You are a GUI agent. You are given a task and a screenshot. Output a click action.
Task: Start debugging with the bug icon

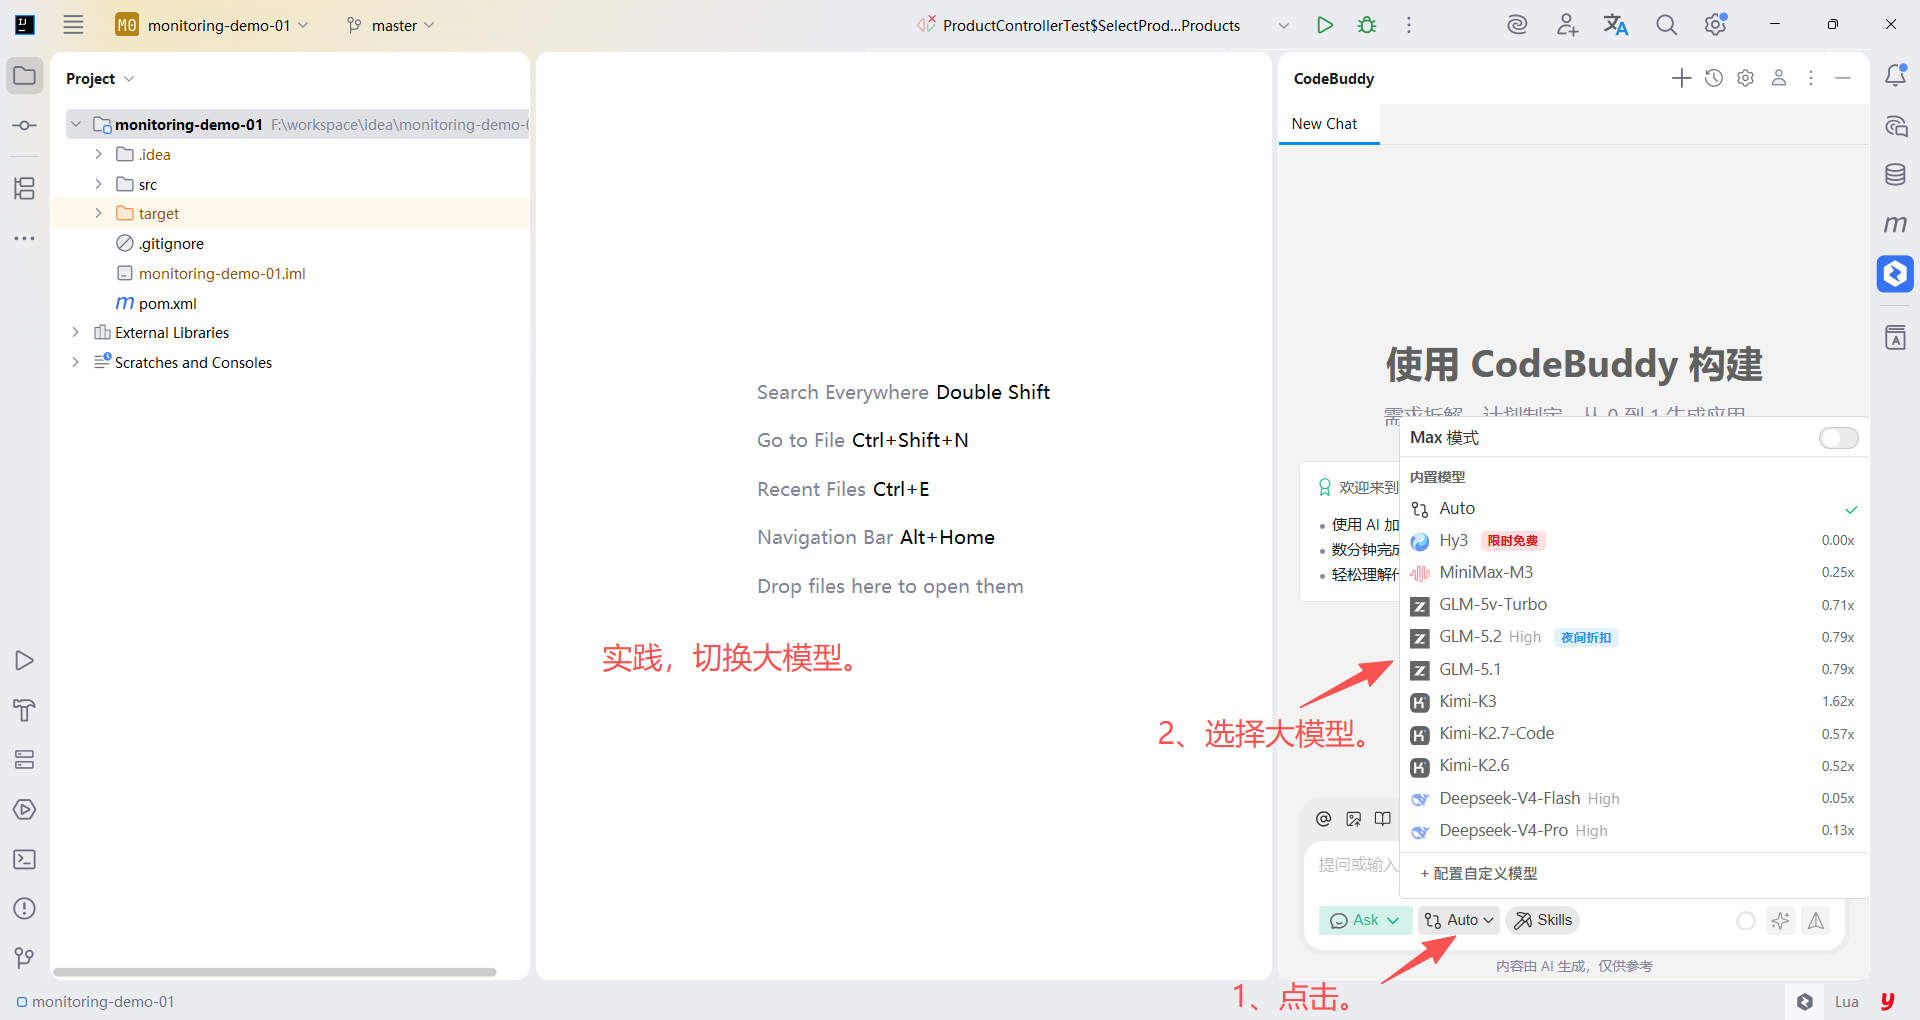point(1367,25)
